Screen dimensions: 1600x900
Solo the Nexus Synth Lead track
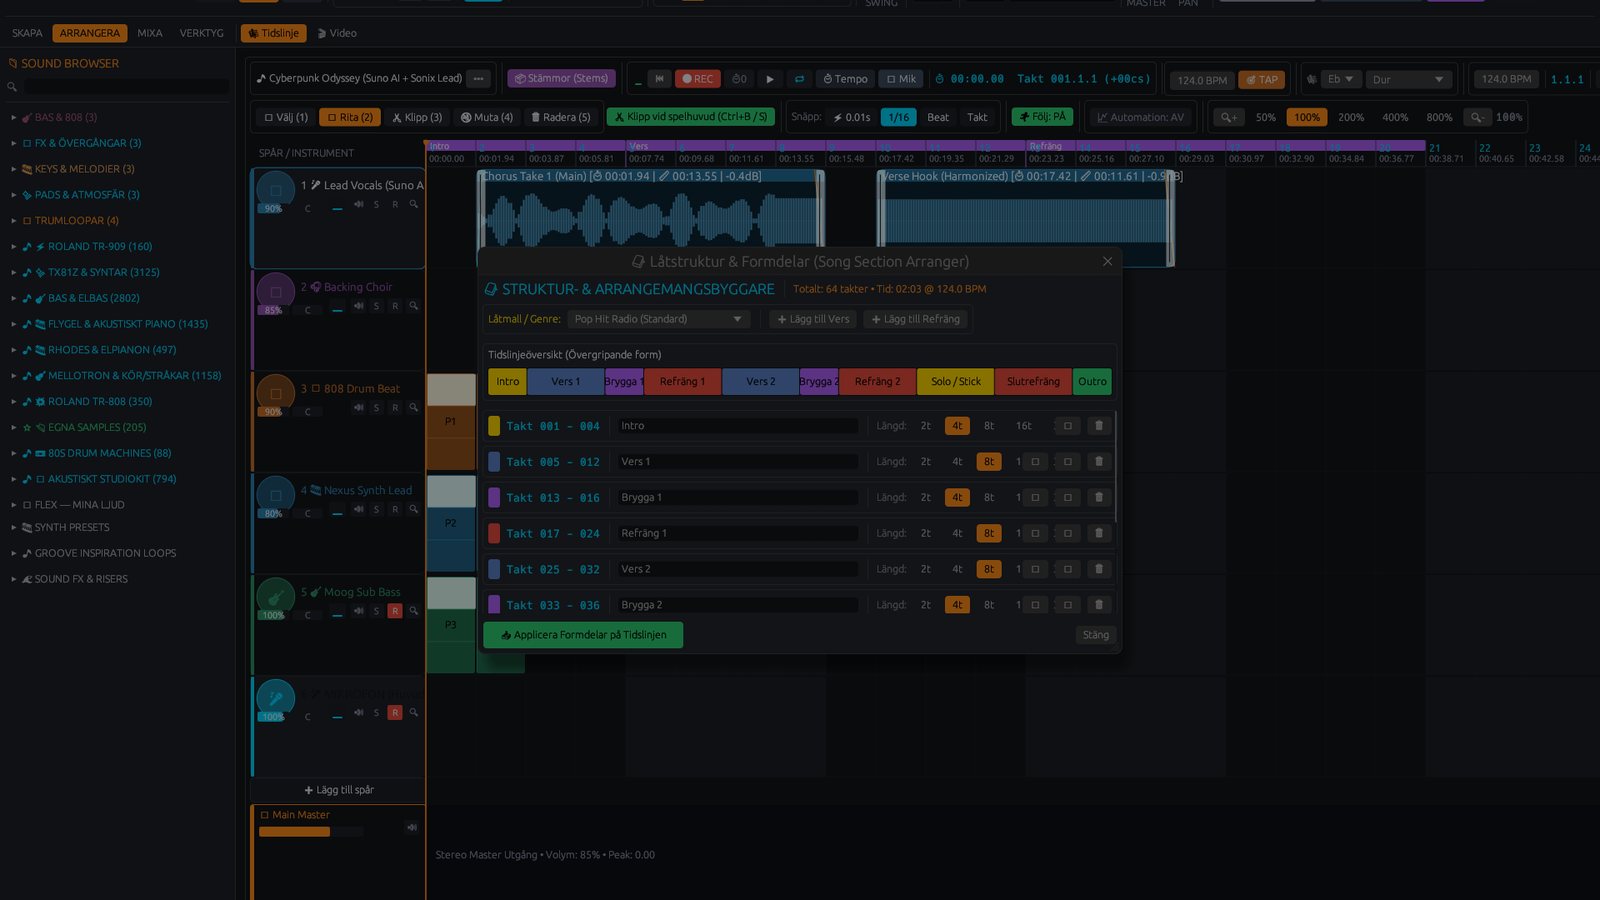[x=376, y=509]
